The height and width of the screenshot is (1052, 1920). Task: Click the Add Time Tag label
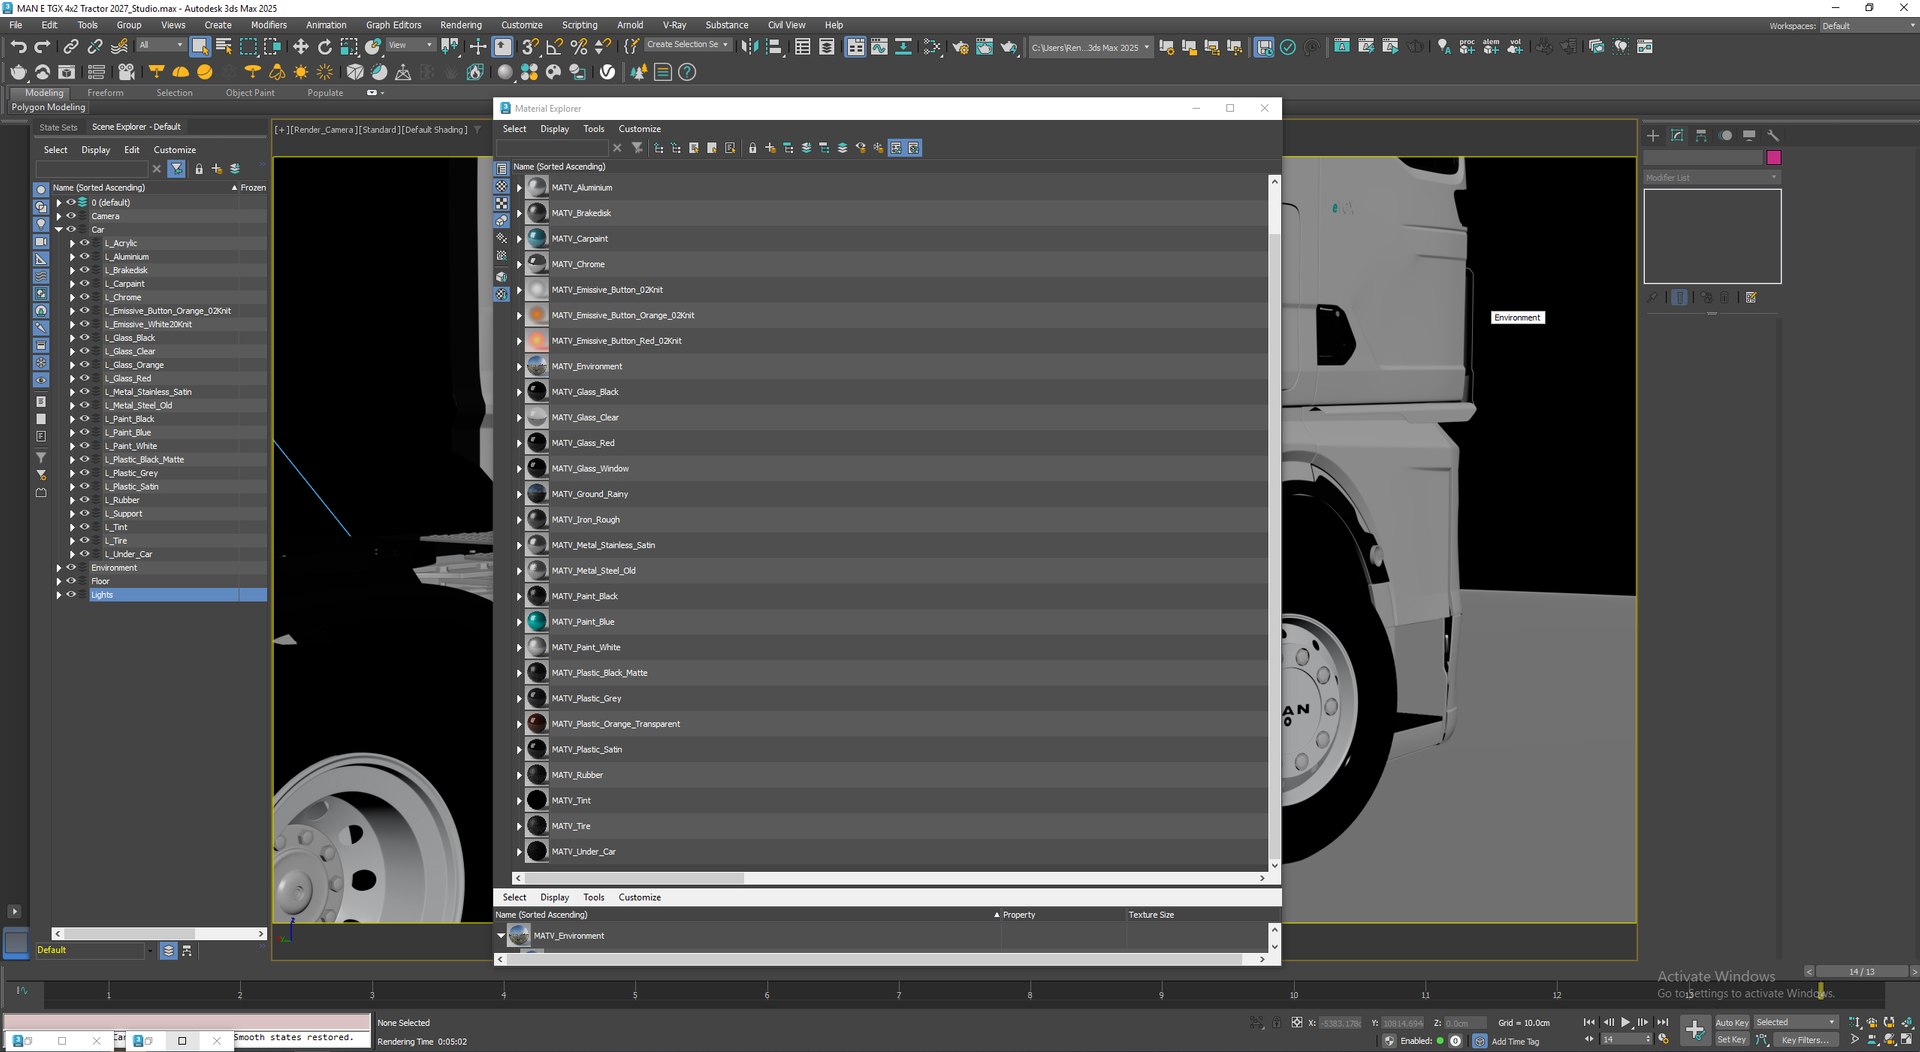pos(1515,1041)
